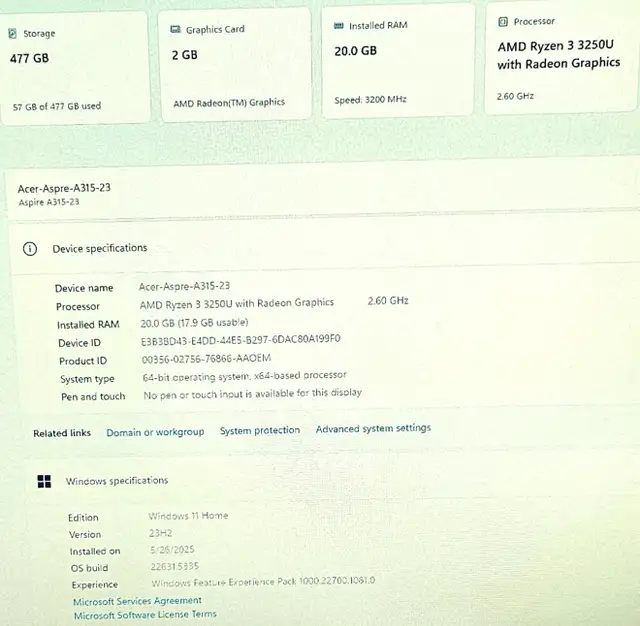
Task: Click the Processor chip icon
Action: [x=503, y=22]
